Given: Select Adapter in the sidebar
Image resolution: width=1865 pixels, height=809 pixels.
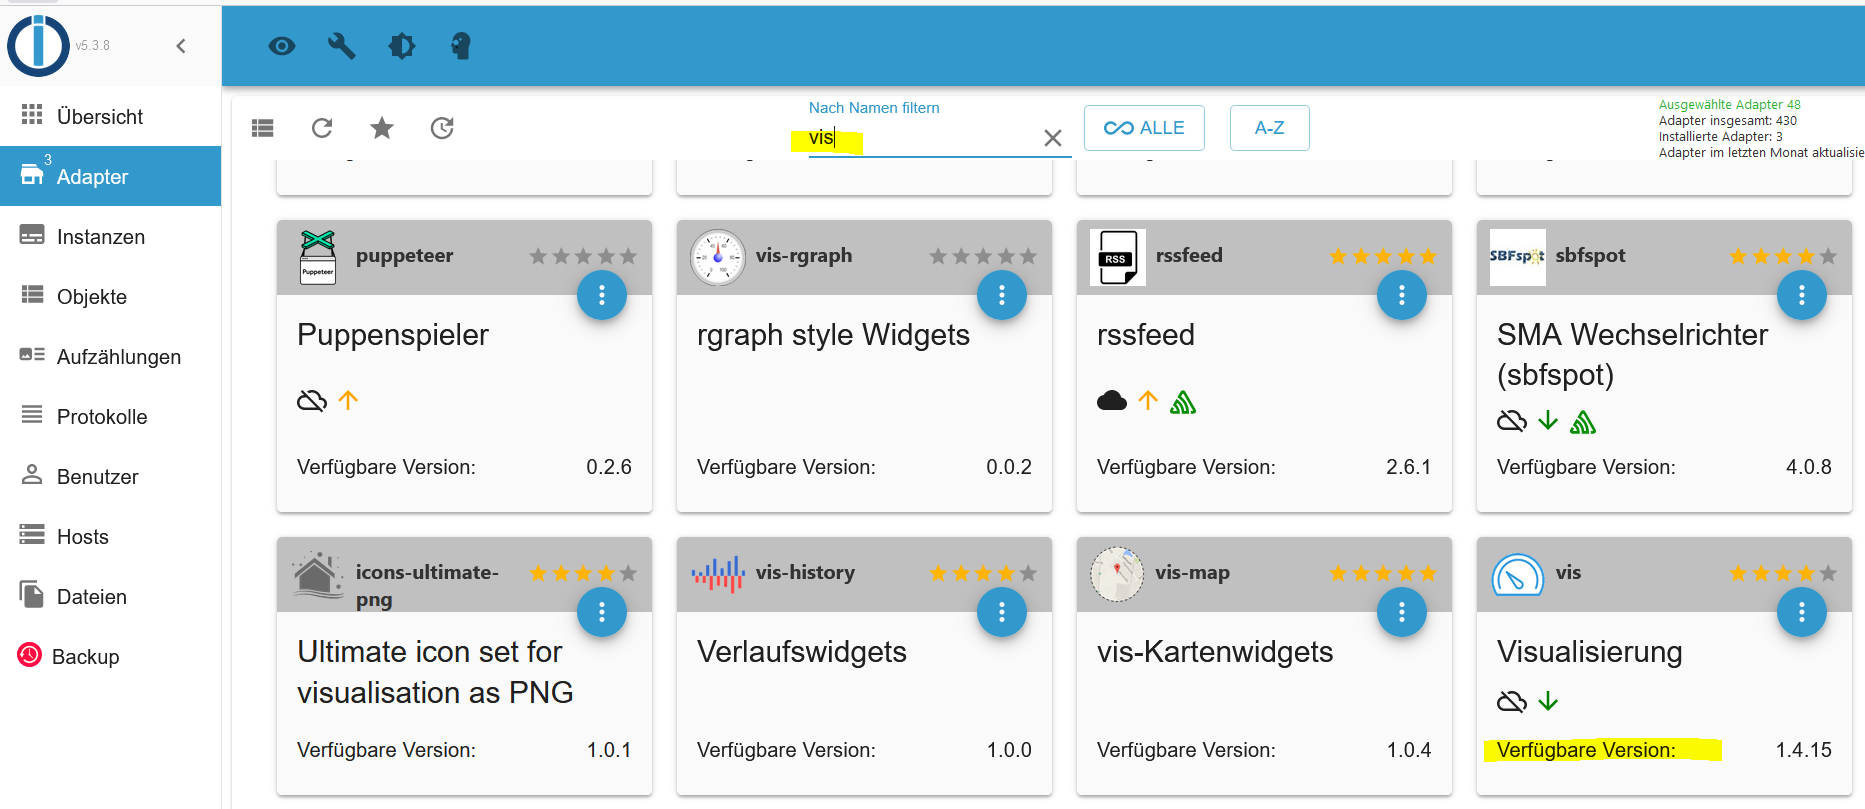Looking at the screenshot, I should 110,176.
